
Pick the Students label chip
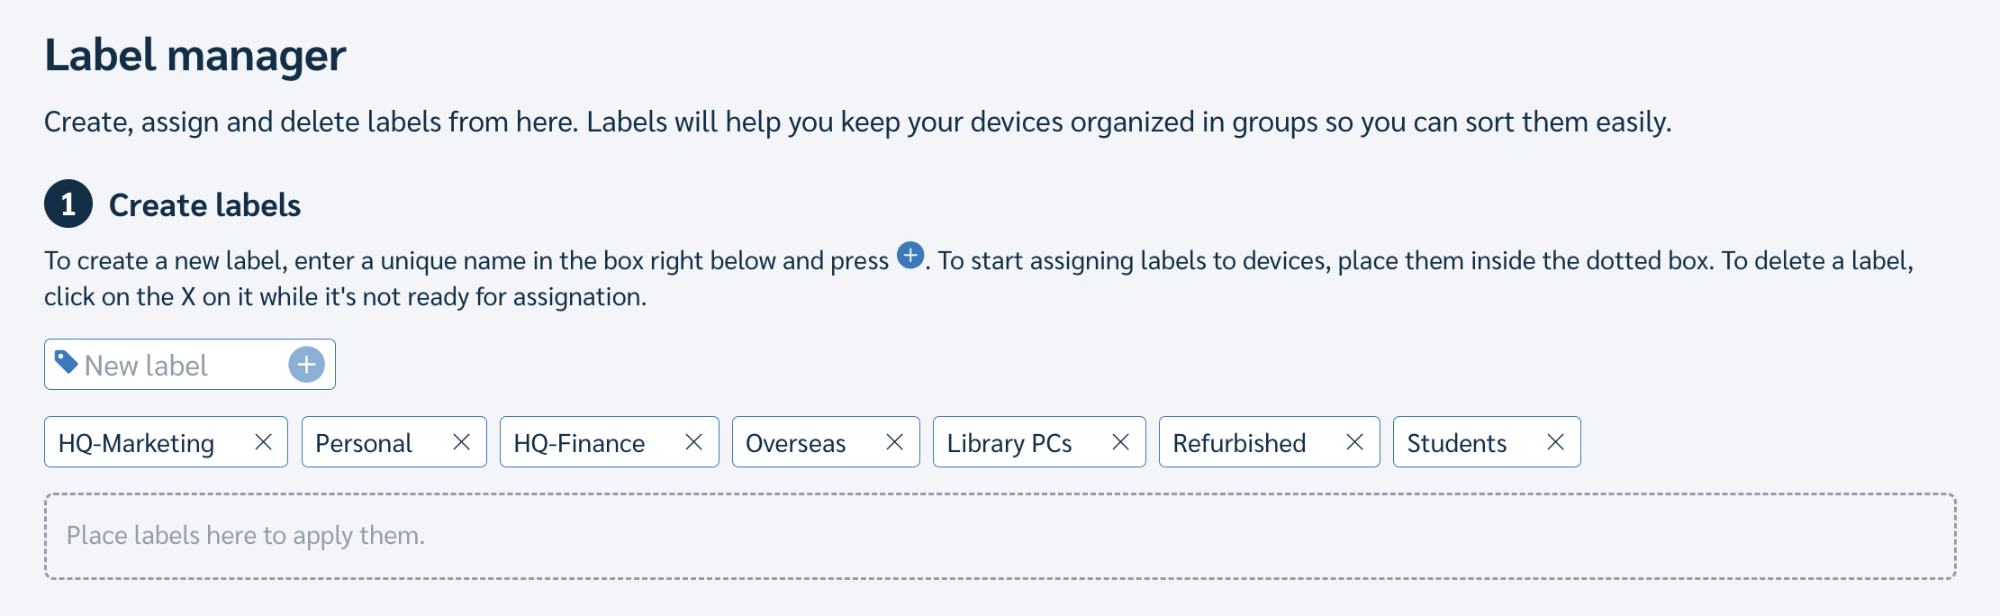click(1456, 443)
